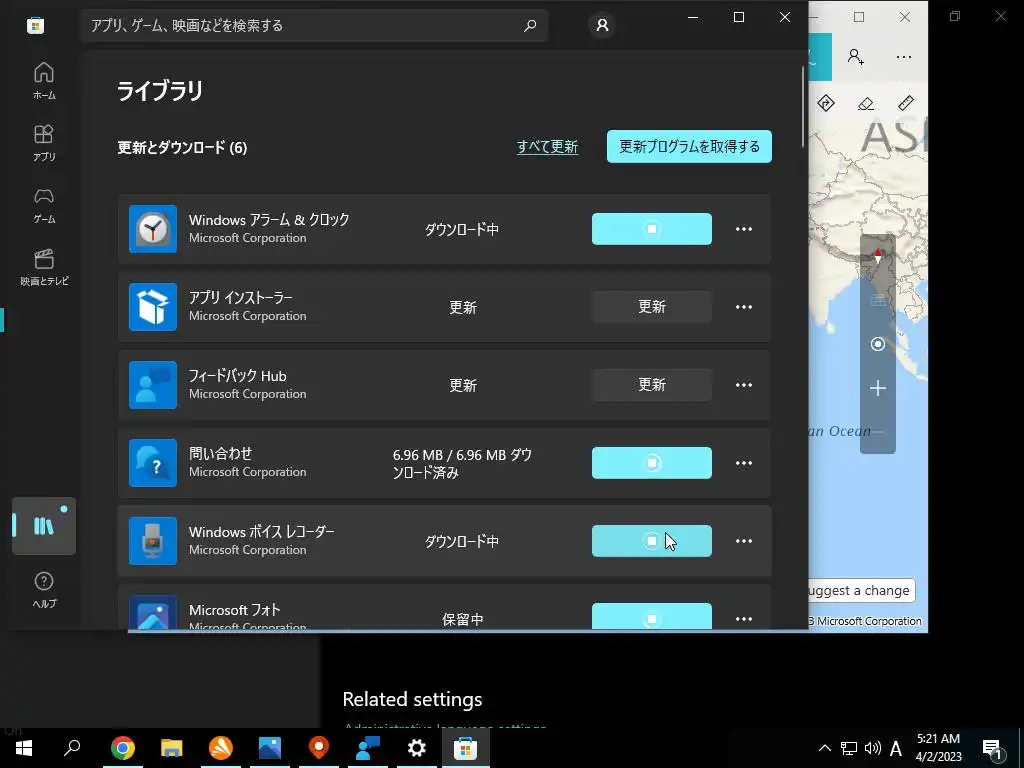Open the Windows Start menu
Image resolution: width=1024 pixels, height=768 pixels.
(x=24, y=748)
